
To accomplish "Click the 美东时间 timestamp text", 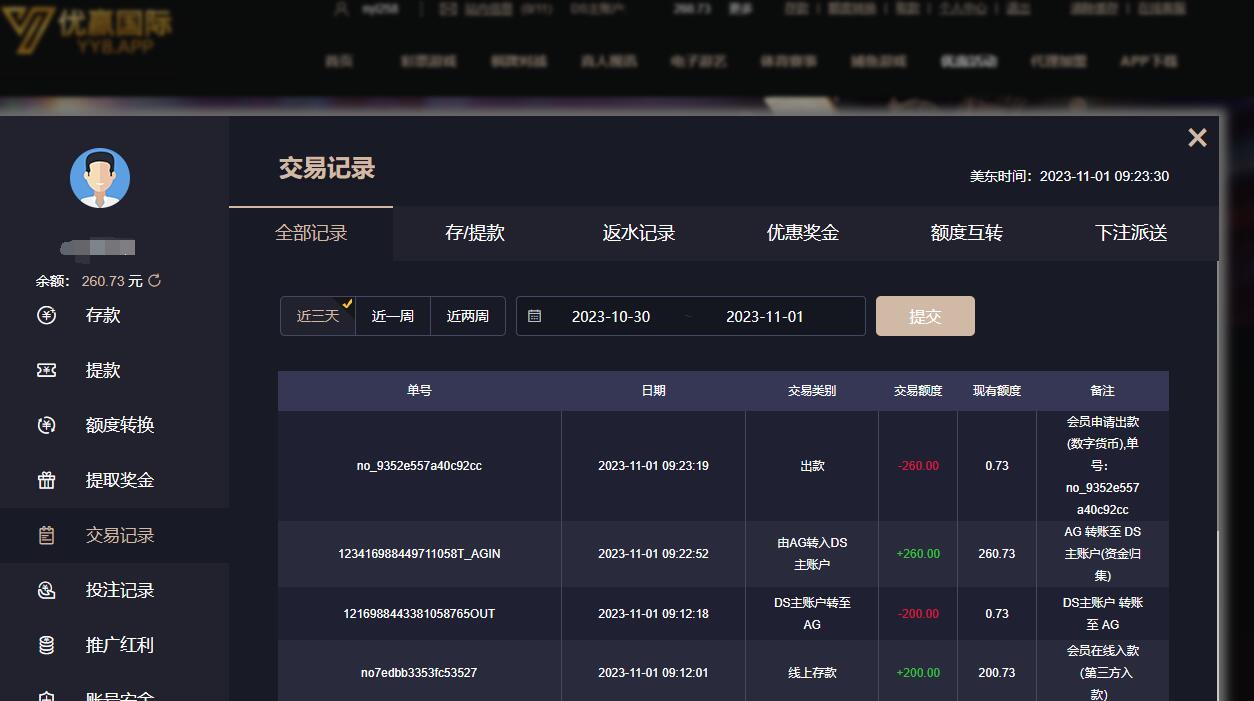I will (x=1069, y=176).
